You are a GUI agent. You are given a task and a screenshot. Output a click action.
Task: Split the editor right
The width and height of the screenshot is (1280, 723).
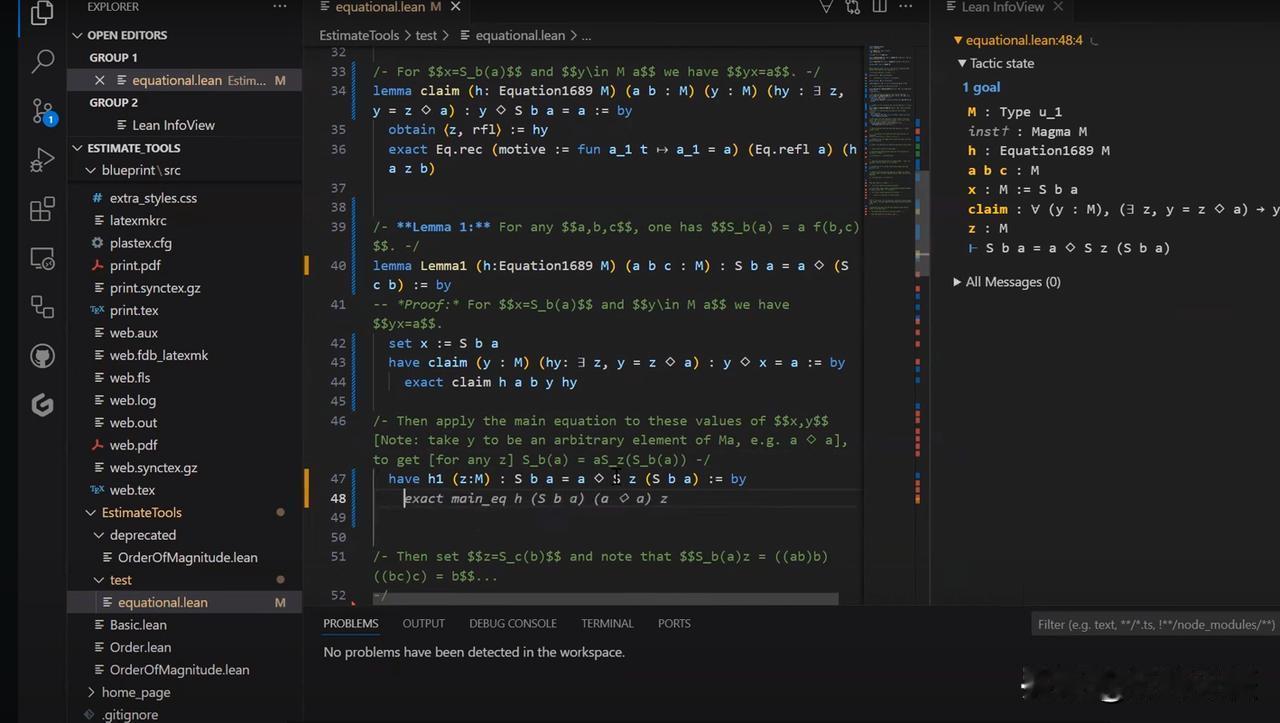[879, 7]
